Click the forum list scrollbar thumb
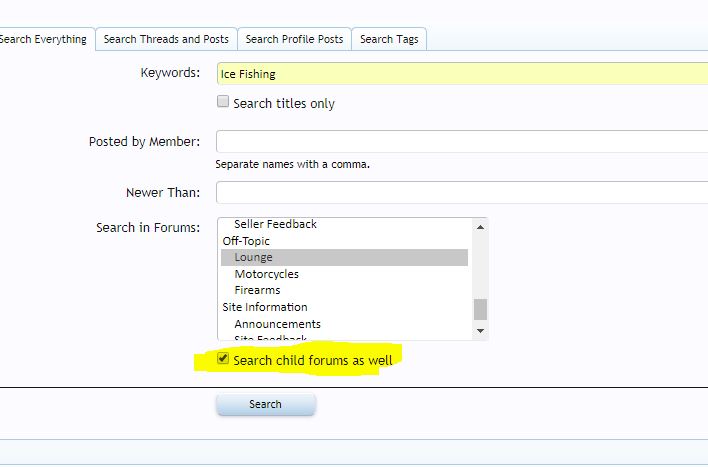 click(480, 309)
